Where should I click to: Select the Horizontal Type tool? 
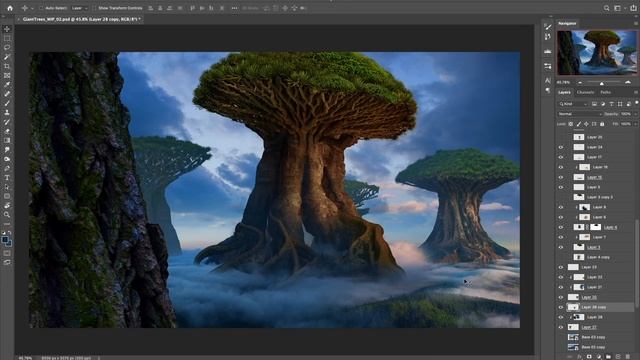(7, 178)
